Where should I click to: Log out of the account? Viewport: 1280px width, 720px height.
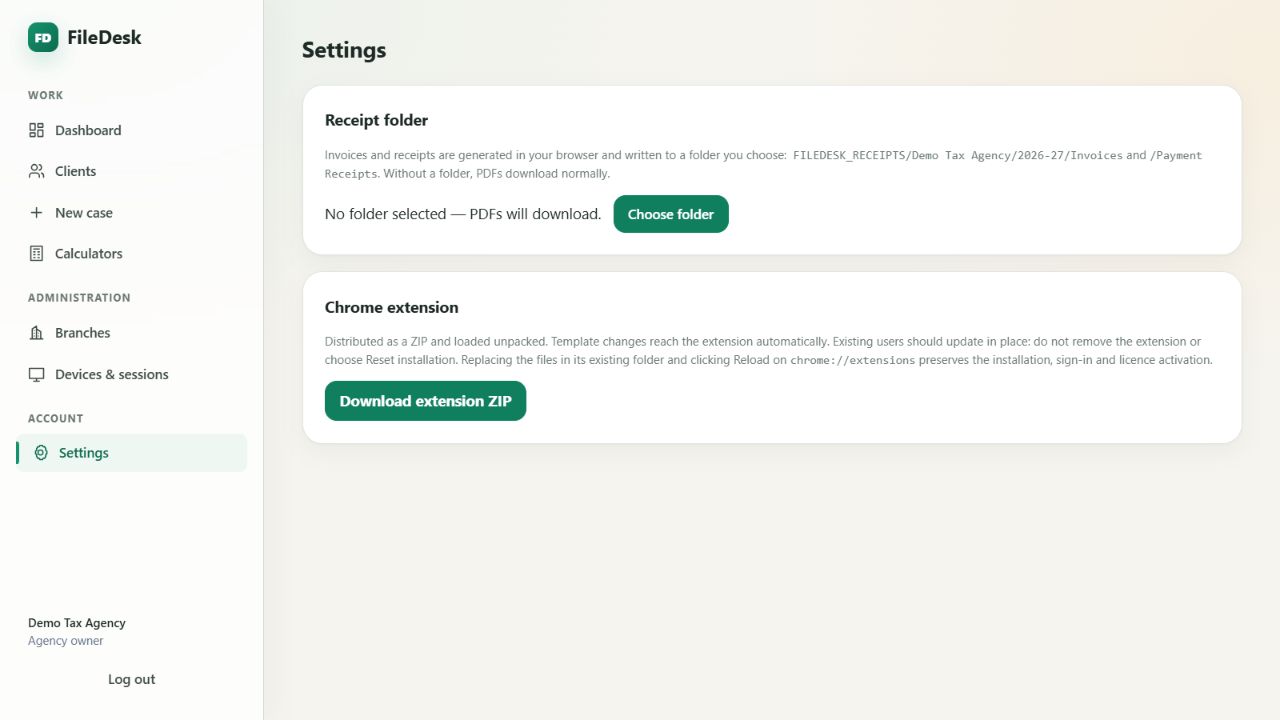(x=132, y=679)
